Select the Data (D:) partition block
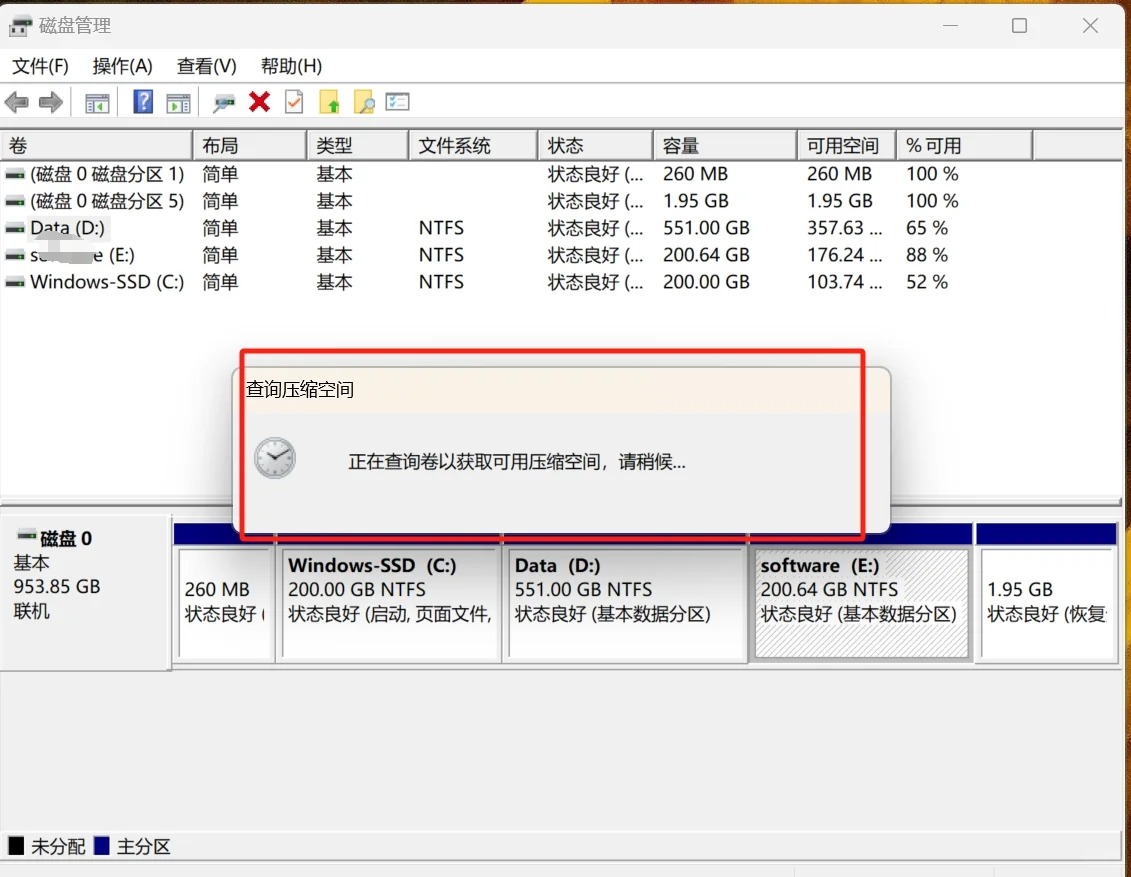Viewport: 1131px width, 877px height. [x=626, y=603]
